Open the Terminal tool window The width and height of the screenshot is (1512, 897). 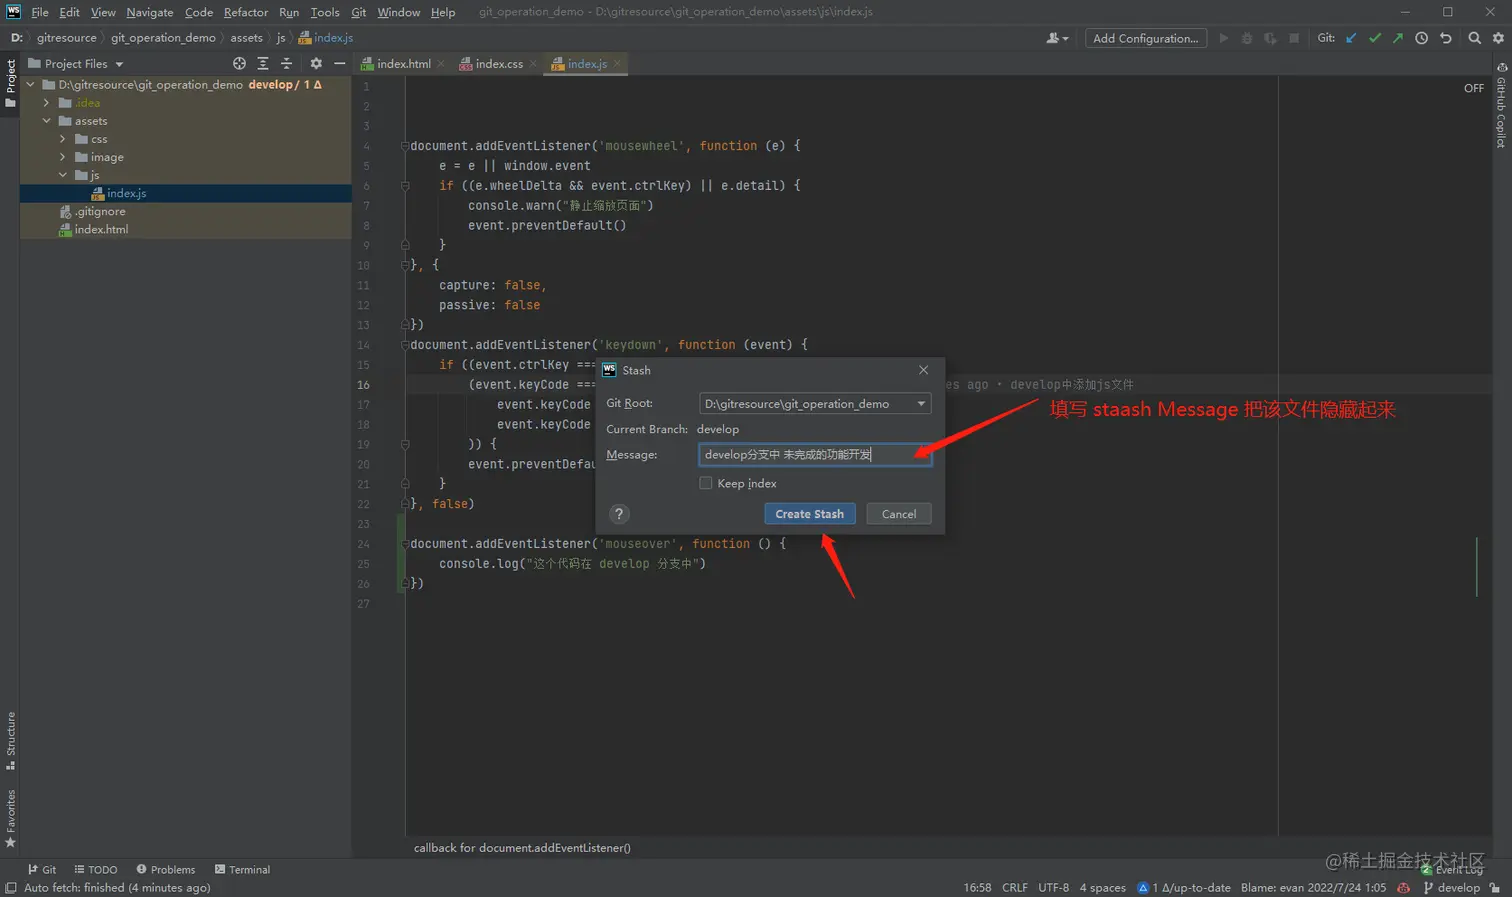click(243, 870)
